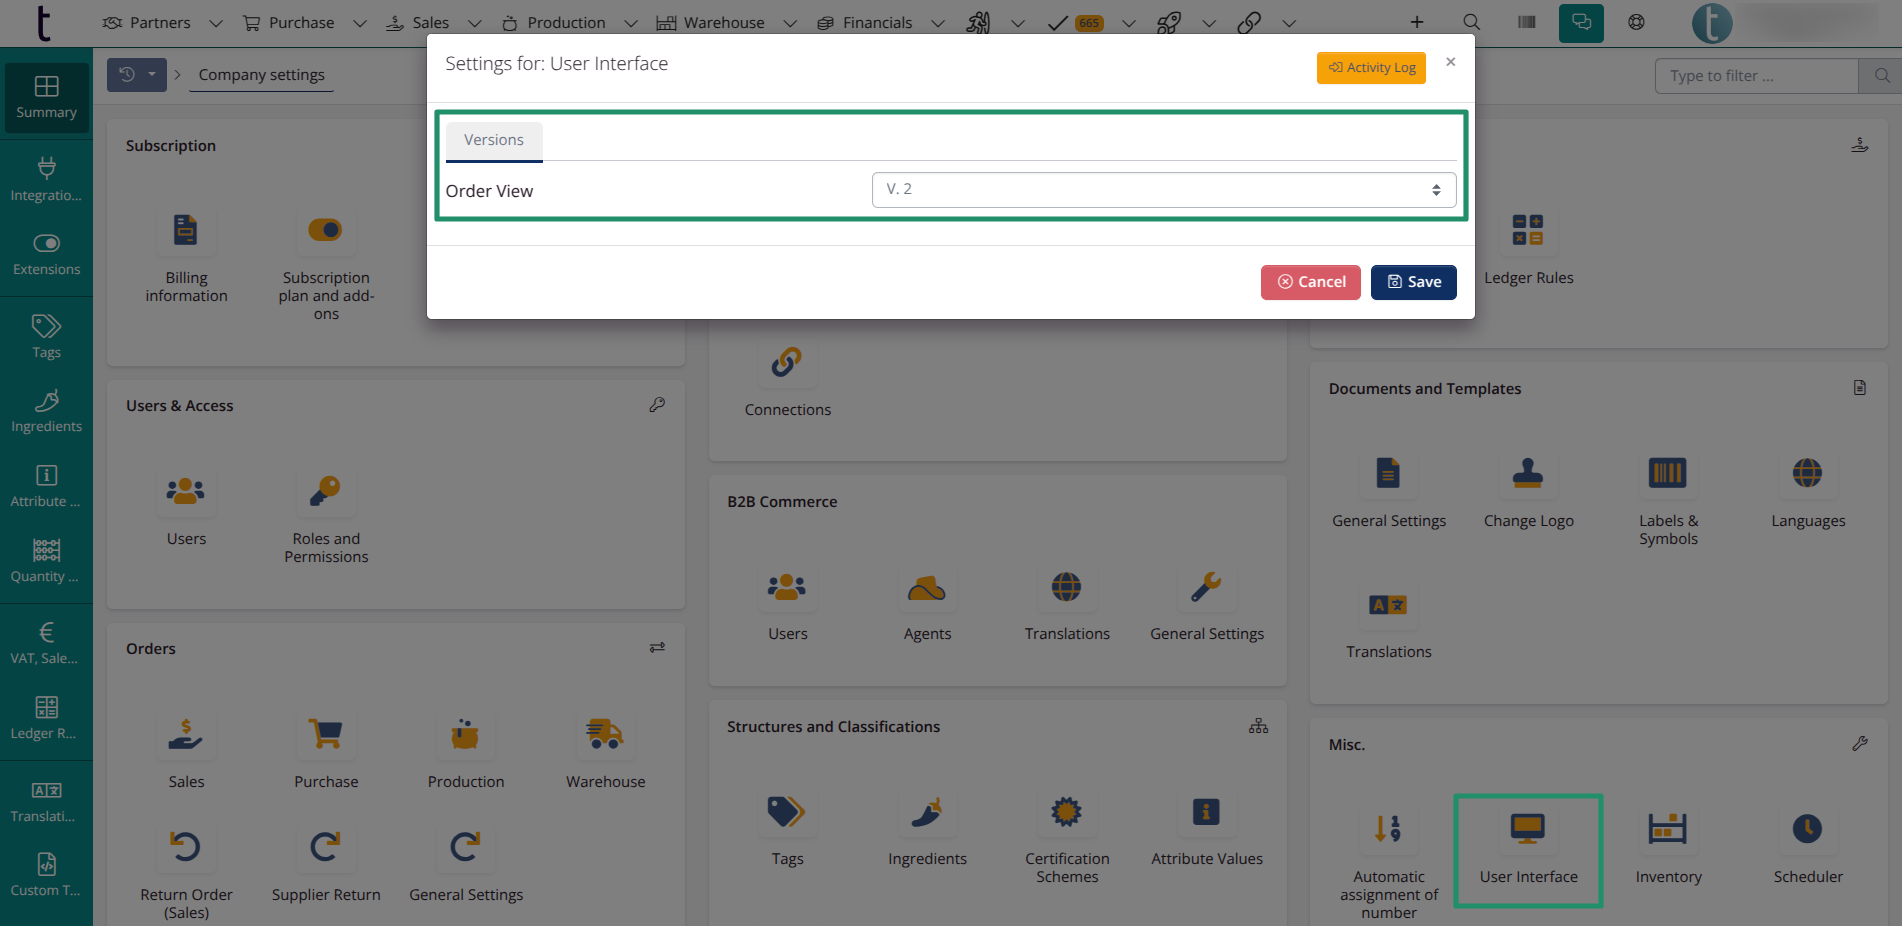The width and height of the screenshot is (1902, 926).
Task: Click the Type to filter input field
Action: (1756, 76)
